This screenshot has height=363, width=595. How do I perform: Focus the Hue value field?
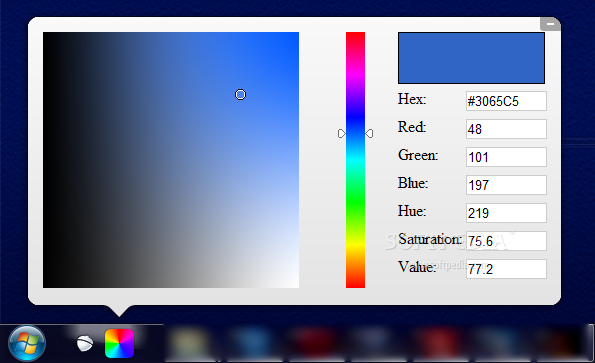(506, 213)
